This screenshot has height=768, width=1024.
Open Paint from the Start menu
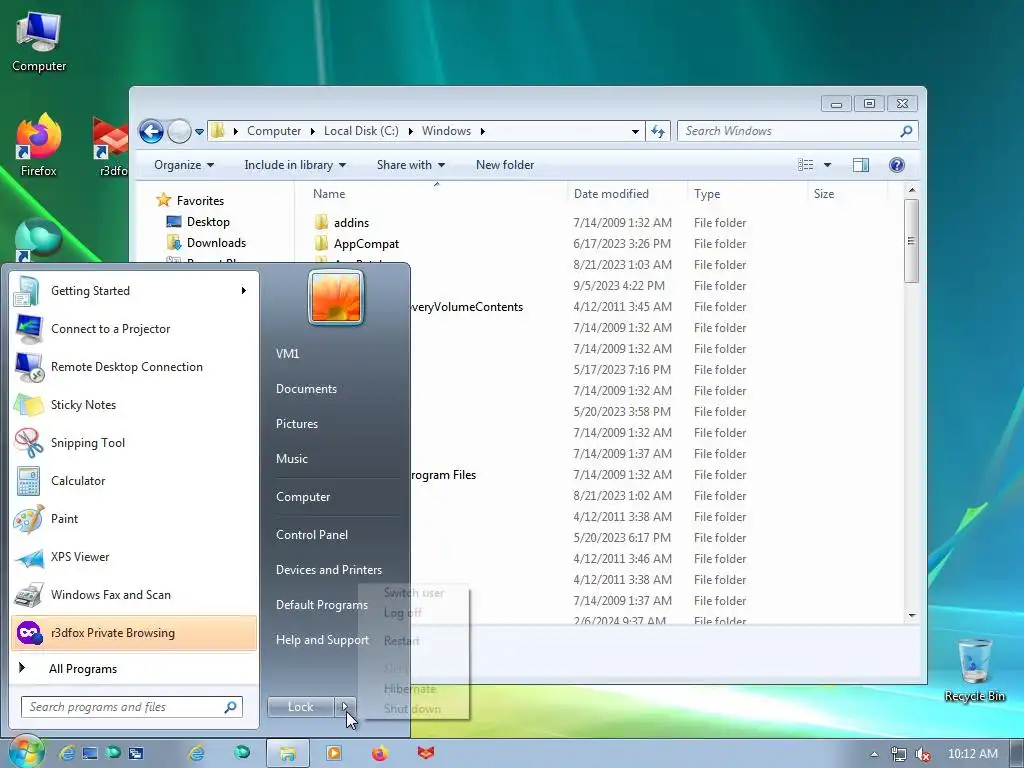[134, 519]
